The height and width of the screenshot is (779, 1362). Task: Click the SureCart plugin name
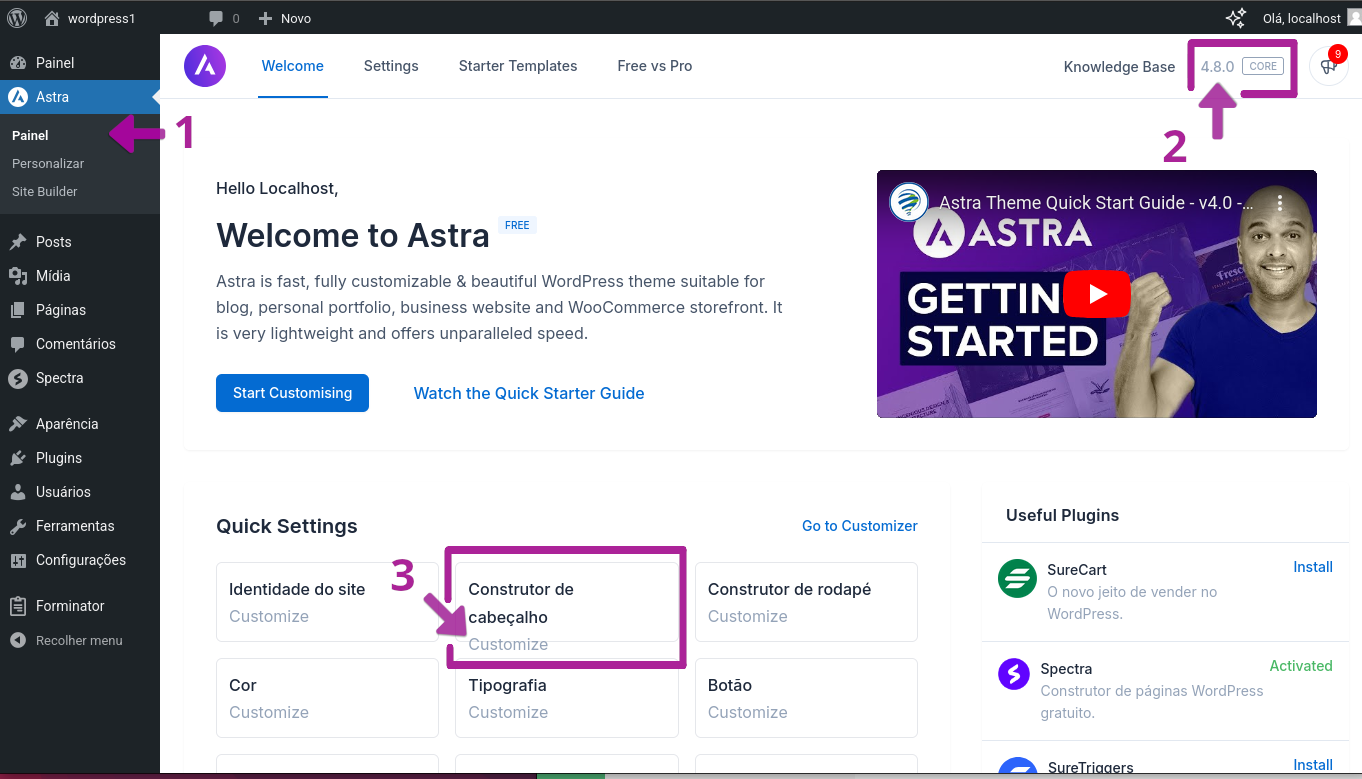click(x=1077, y=570)
